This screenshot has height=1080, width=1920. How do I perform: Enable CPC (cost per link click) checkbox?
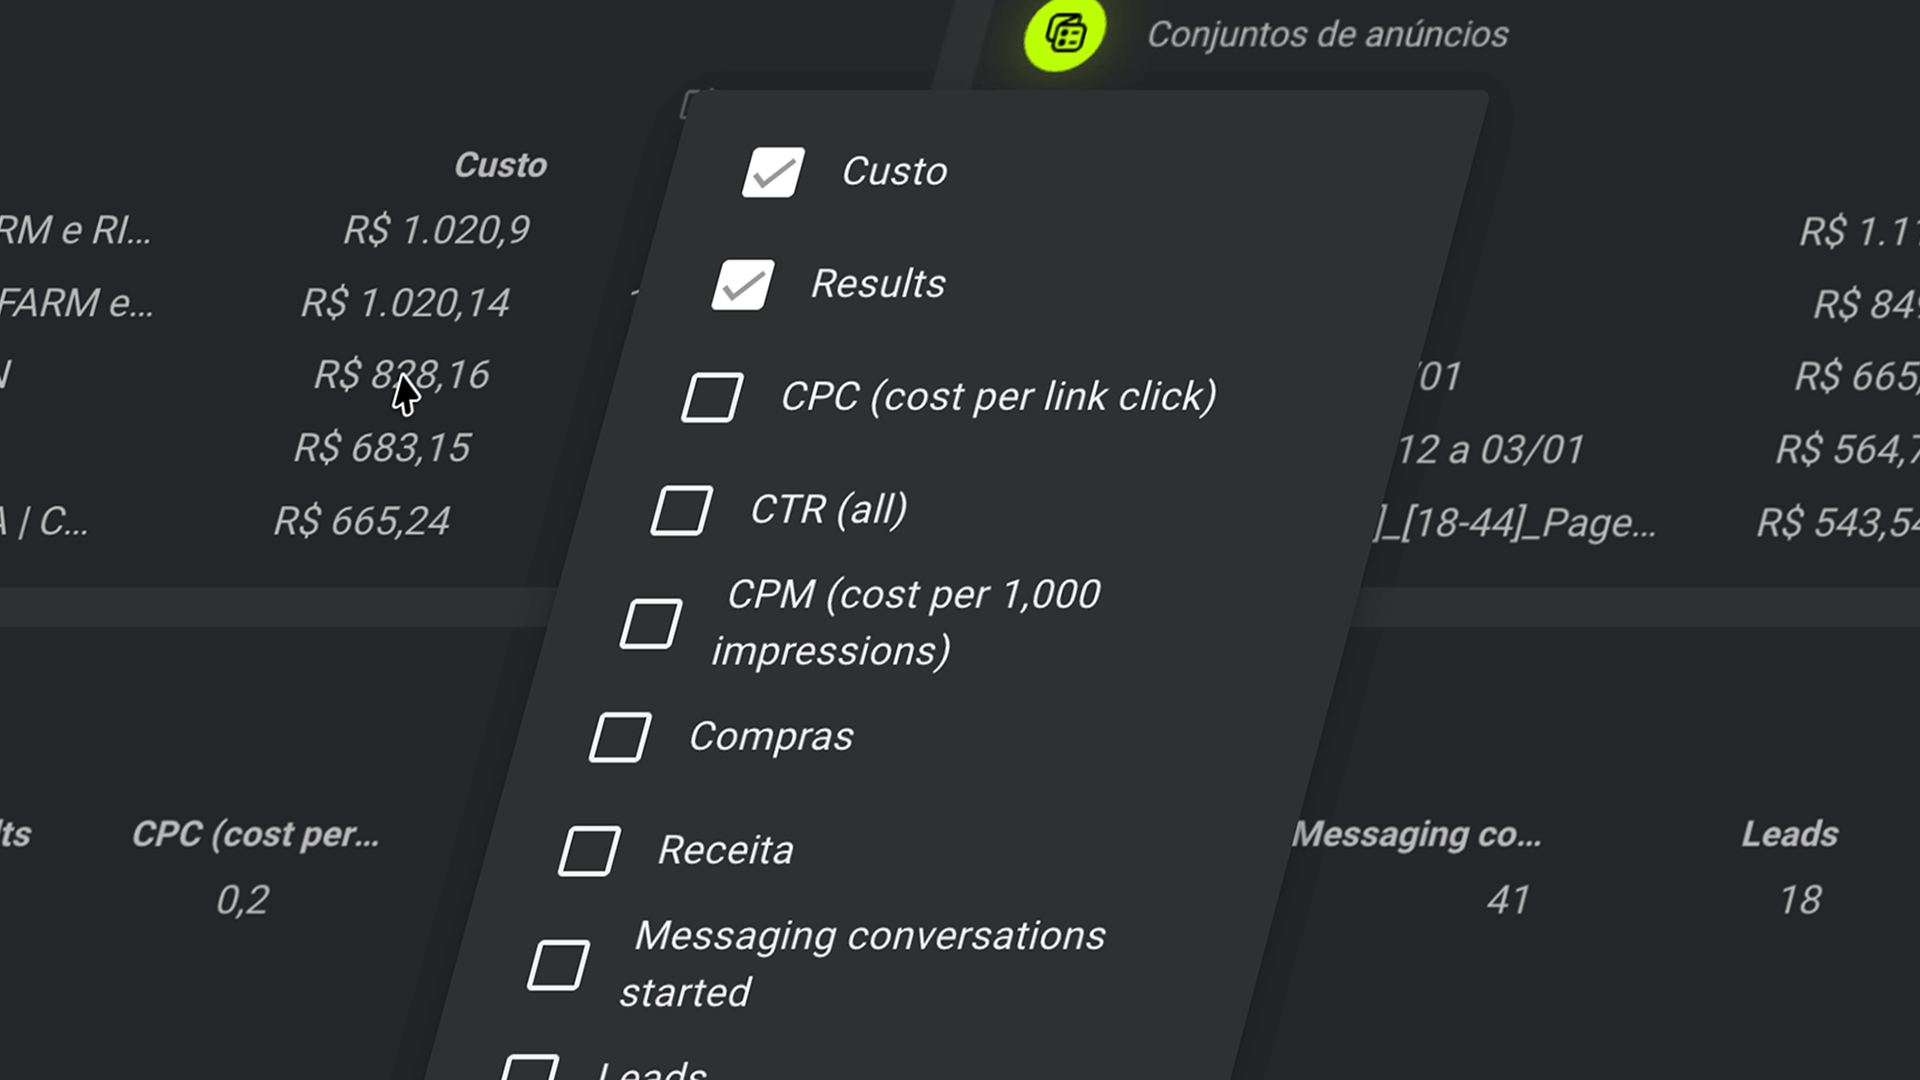click(x=712, y=398)
